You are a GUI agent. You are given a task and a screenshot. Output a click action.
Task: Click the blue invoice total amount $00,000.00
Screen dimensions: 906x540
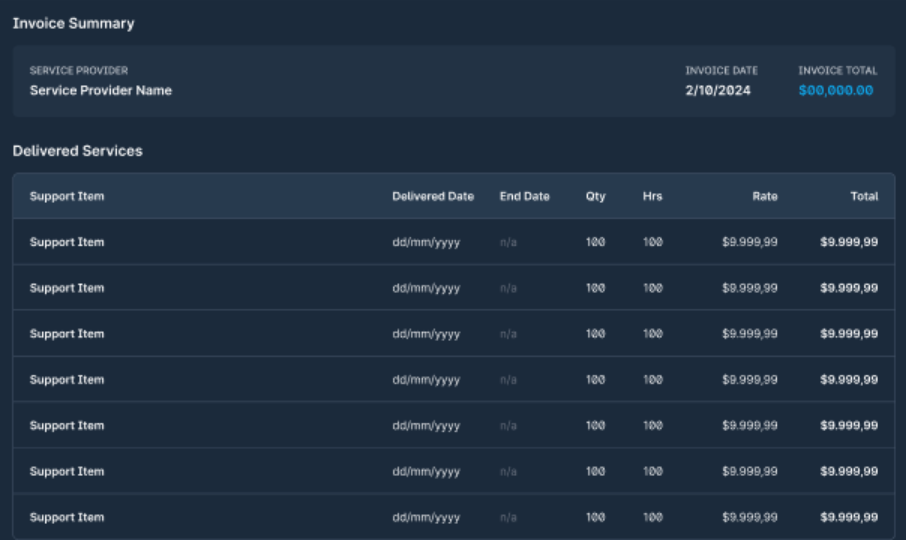835,90
